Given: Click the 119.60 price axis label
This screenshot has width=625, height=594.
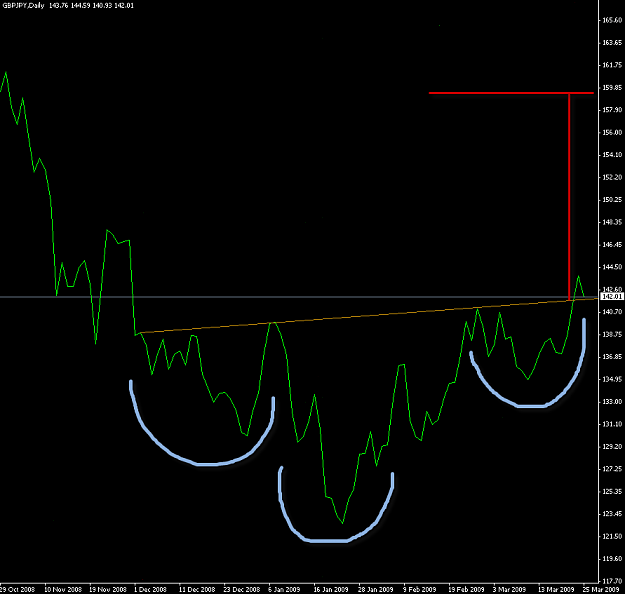Looking at the screenshot, I should (x=612, y=559).
